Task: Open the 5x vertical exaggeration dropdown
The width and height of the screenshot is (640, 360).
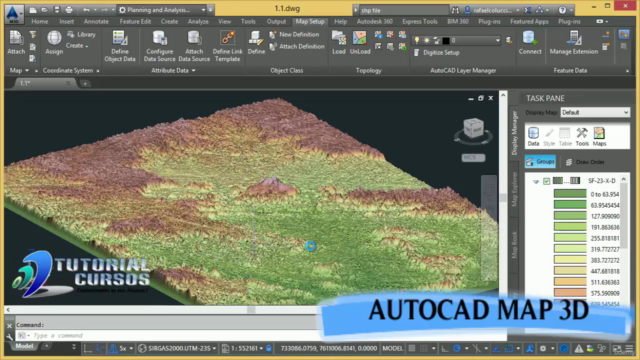Action: [121, 349]
